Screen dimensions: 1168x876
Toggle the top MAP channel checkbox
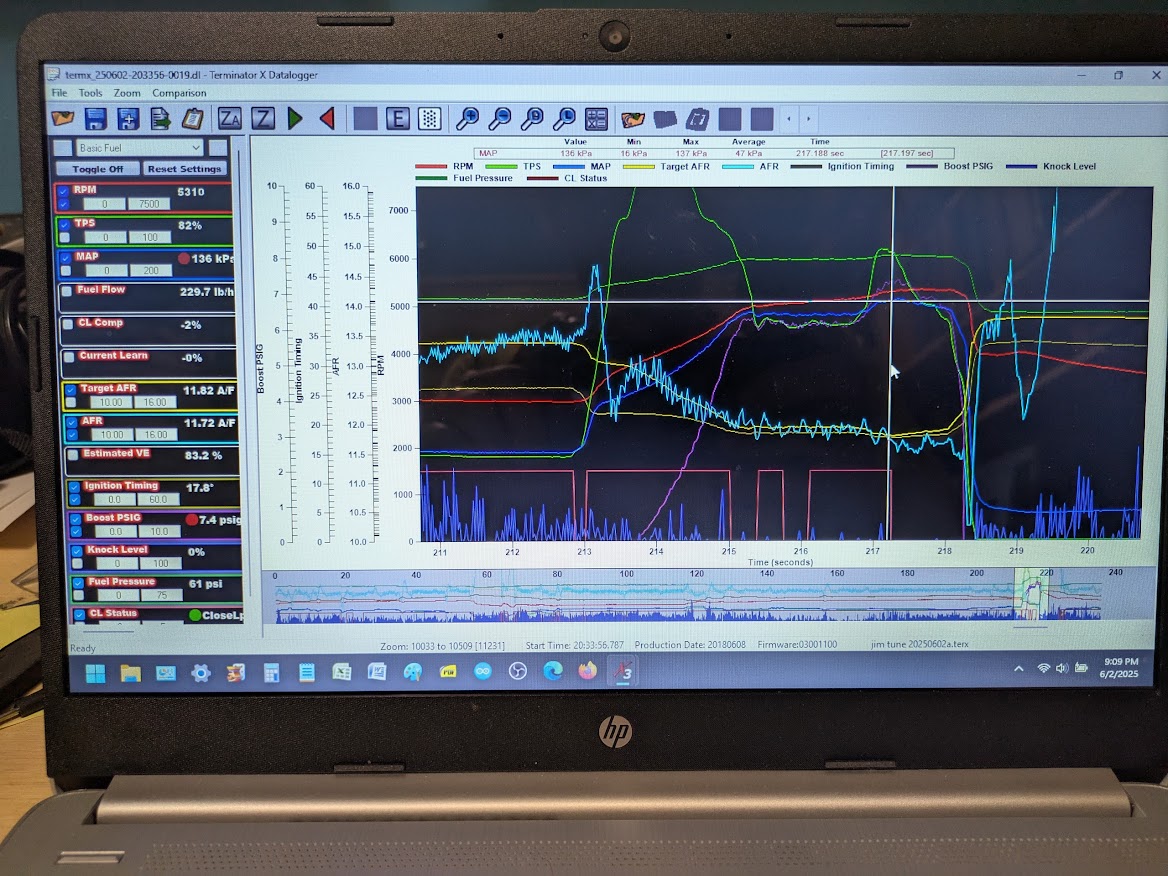[66, 258]
